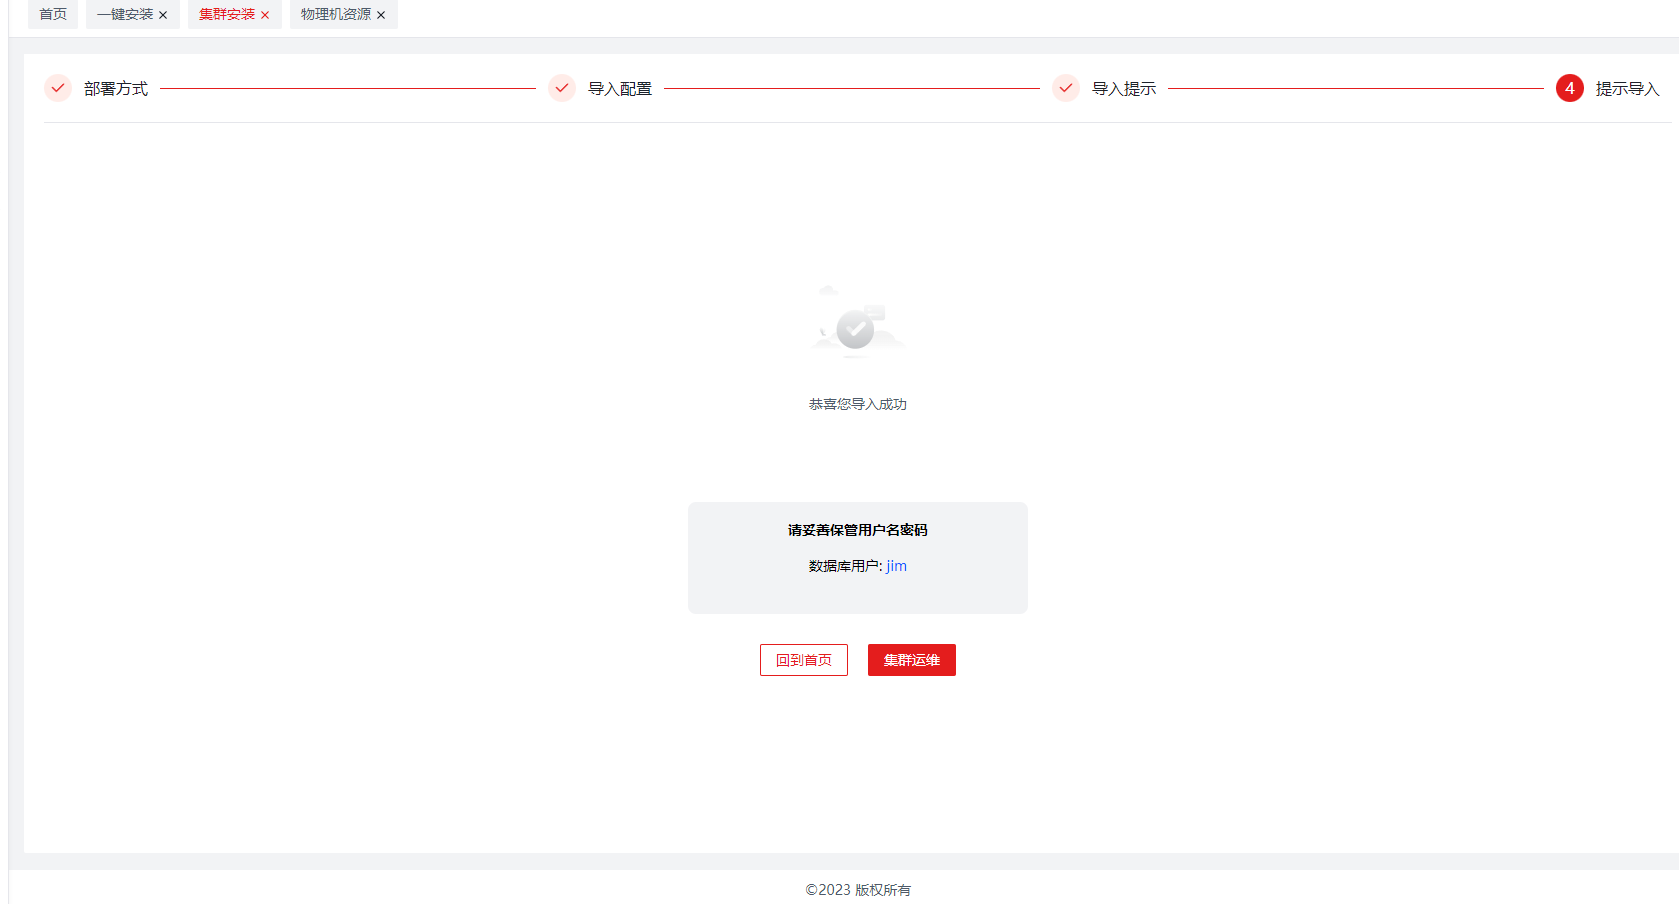Go to 集群运维 via red button
Screen dimensions: 1679x904
point(911,660)
